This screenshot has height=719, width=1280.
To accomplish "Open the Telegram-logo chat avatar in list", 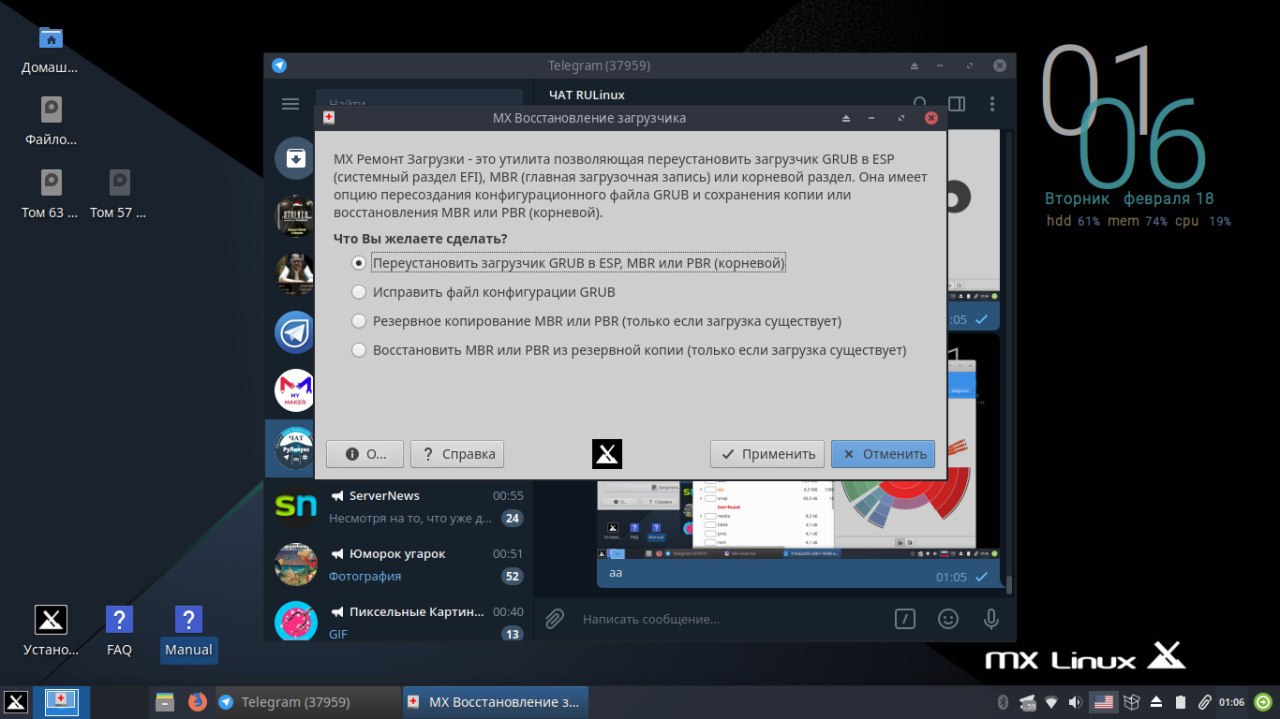I will (x=295, y=332).
